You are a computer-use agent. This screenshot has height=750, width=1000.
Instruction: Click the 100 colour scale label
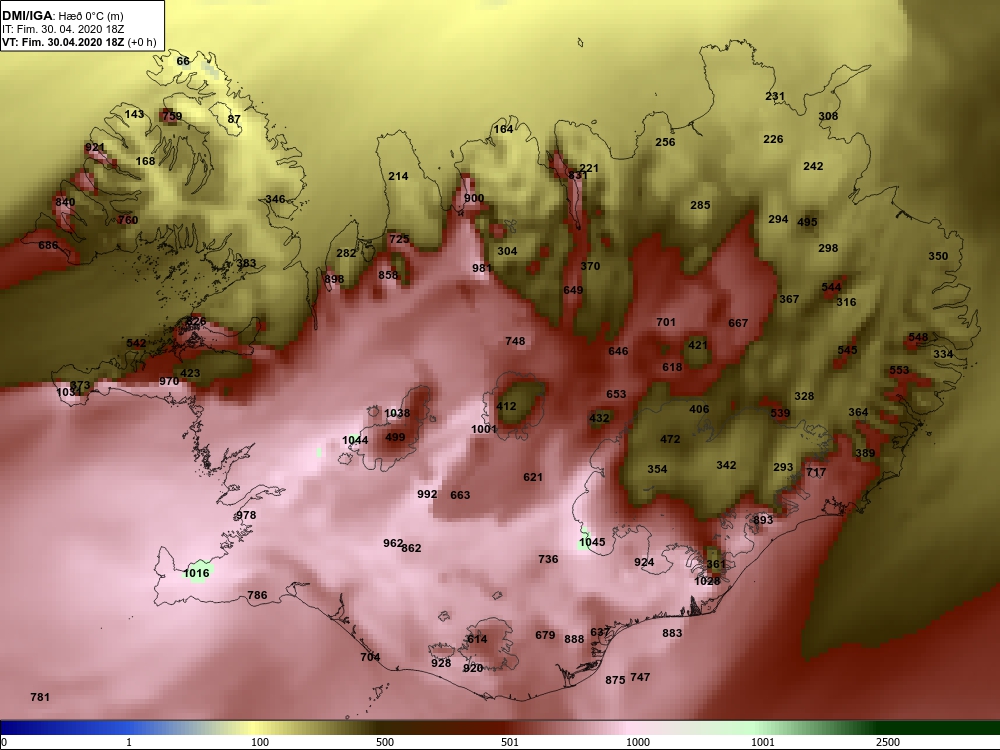tap(260, 742)
